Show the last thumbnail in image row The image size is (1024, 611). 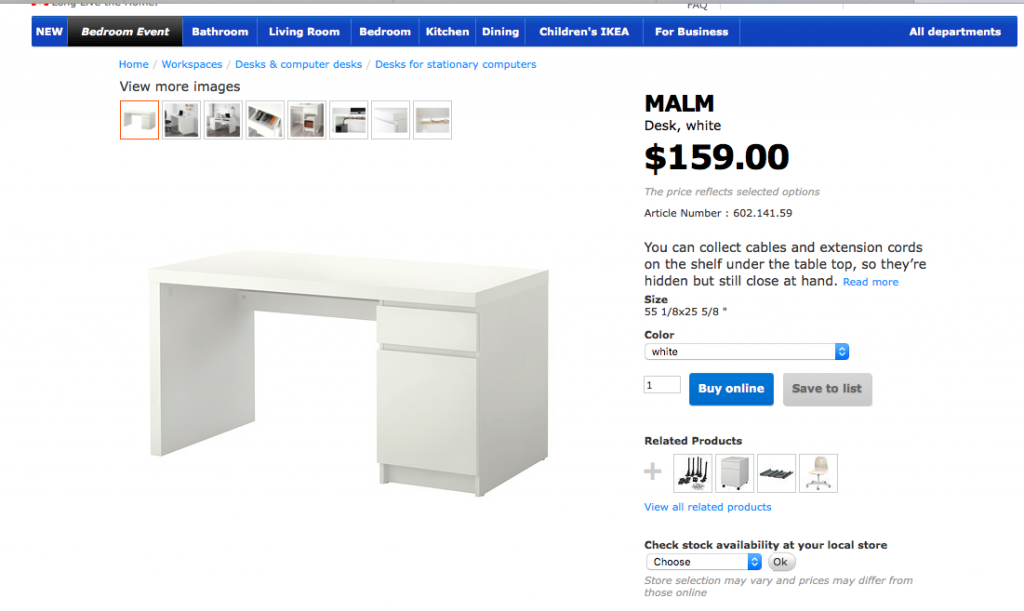pyautogui.click(x=432, y=119)
